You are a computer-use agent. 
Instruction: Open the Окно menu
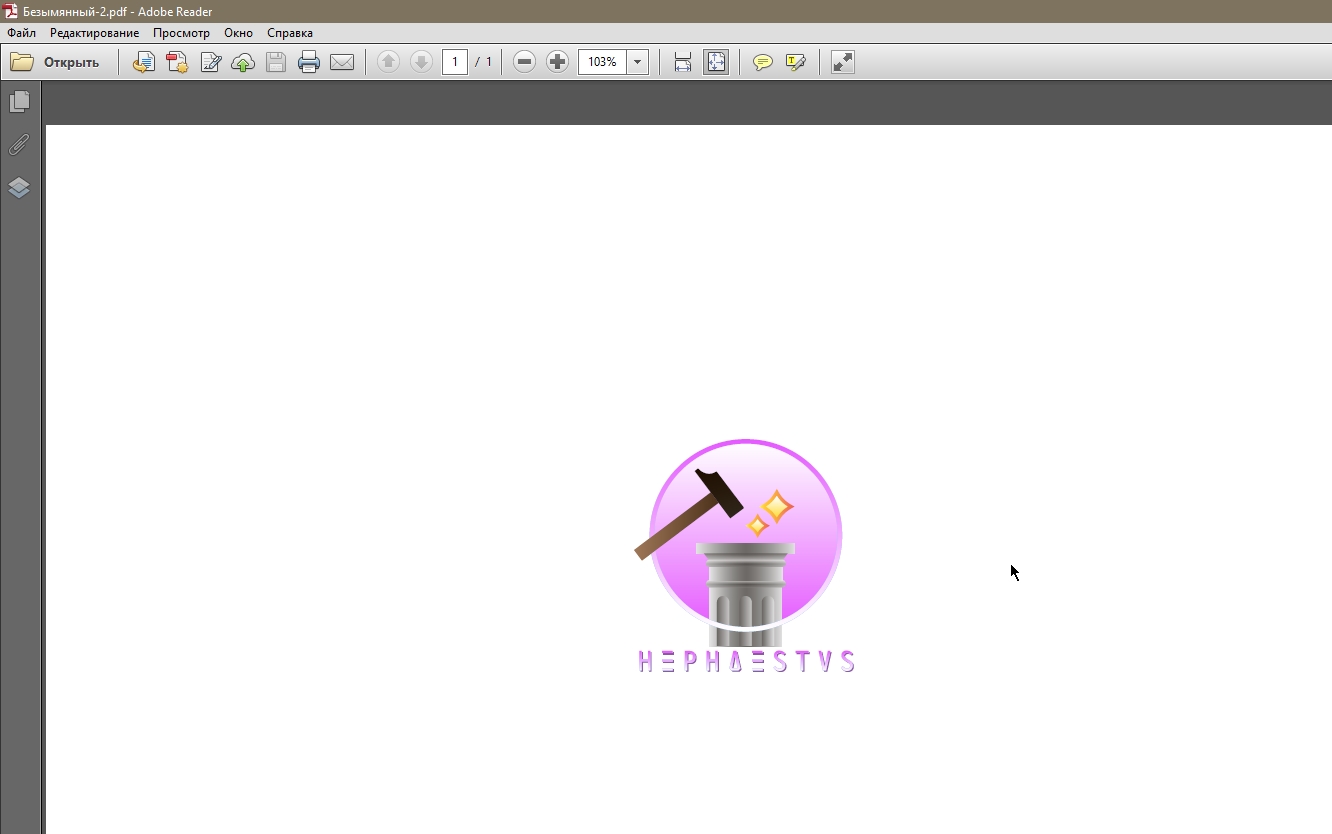tap(238, 33)
